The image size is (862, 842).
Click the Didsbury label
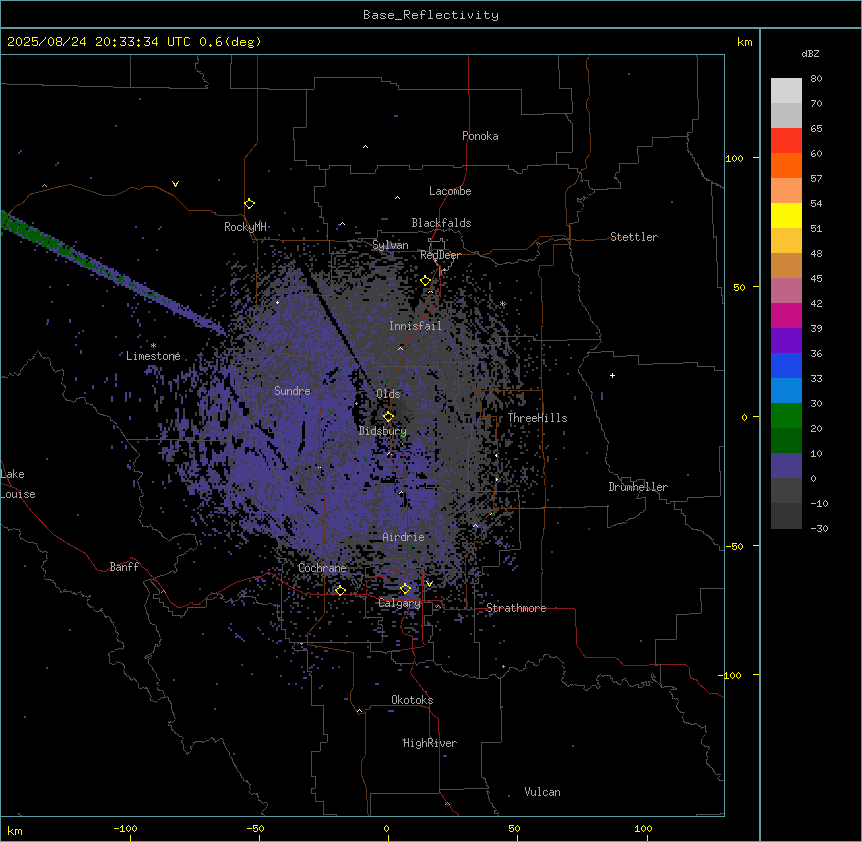383,431
